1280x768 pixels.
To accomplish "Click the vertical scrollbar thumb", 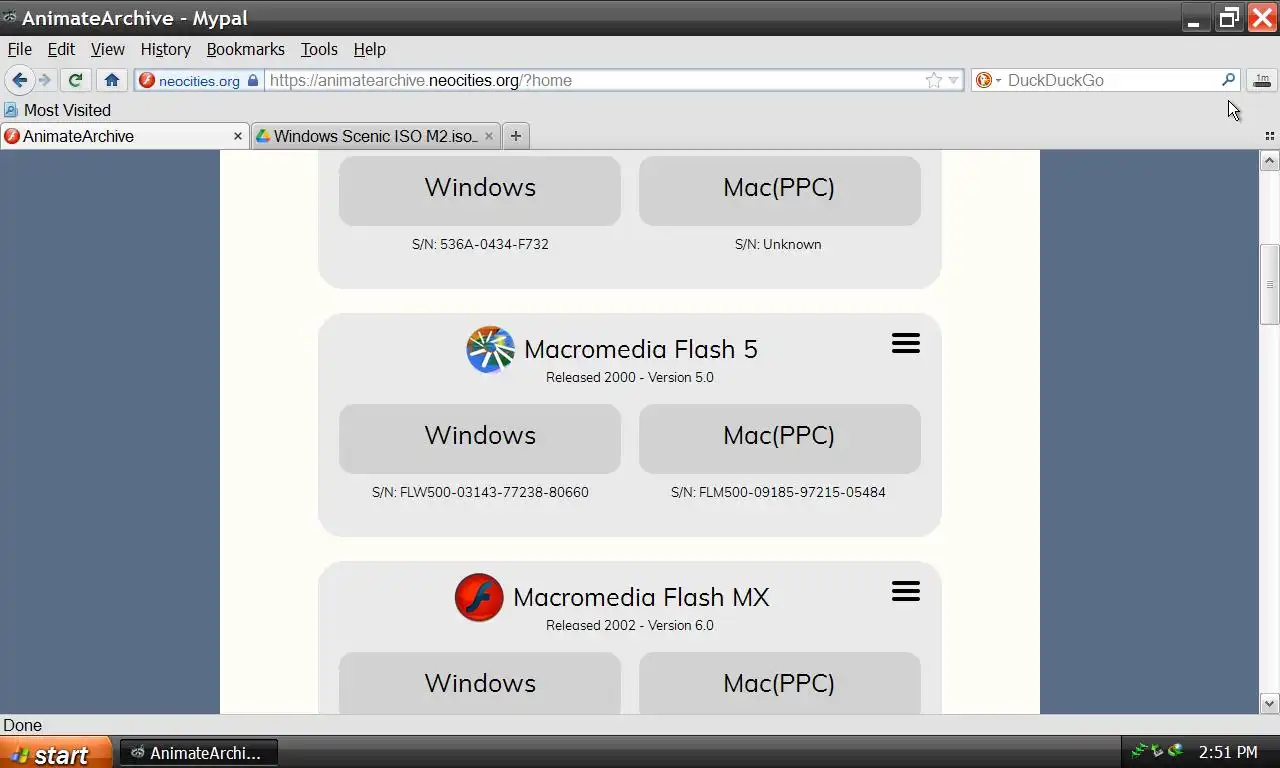I will (1270, 284).
